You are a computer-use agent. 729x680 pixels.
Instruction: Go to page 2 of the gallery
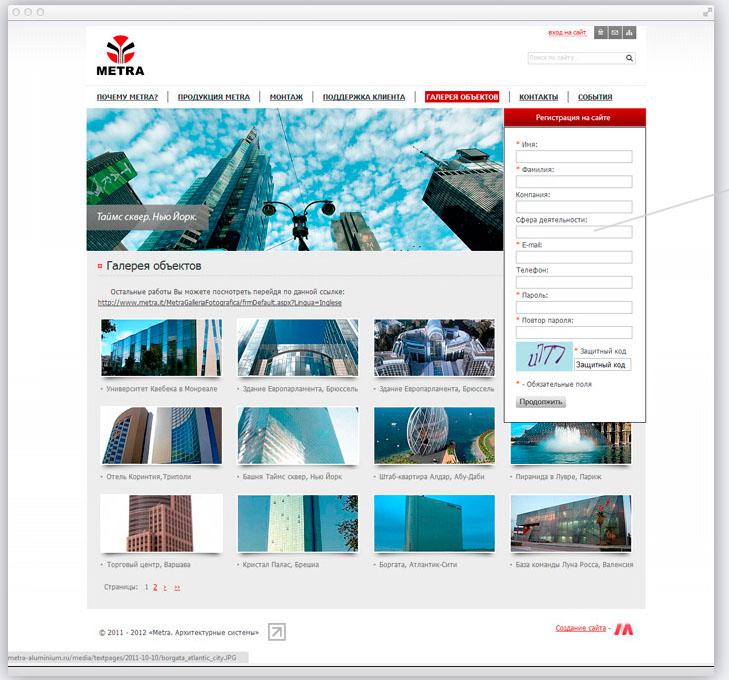(x=155, y=587)
